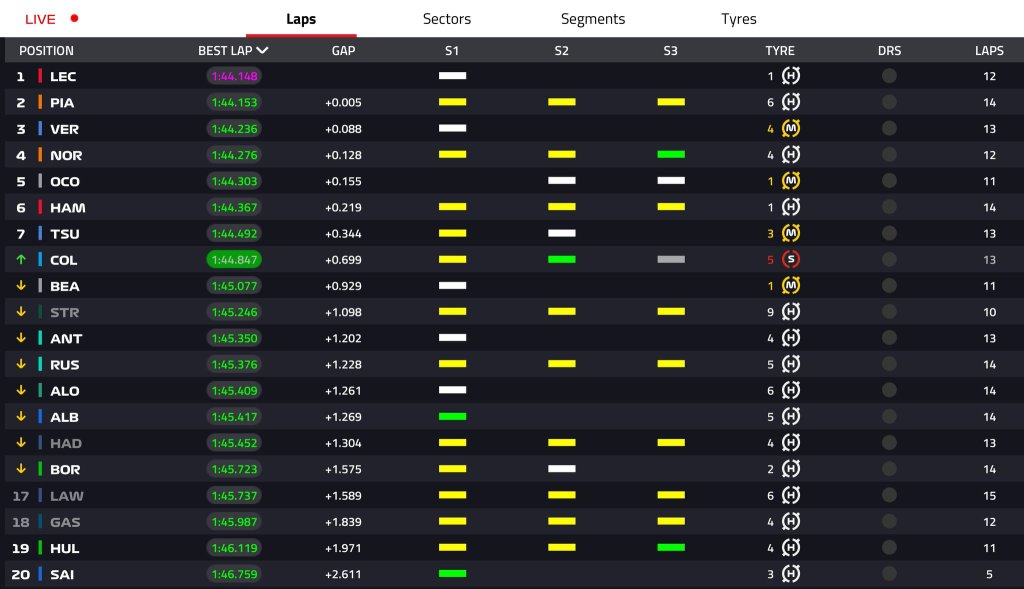1024x589 pixels.
Task: Toggle the DRS indicator for Hamilton
Action: pos(889,207)
